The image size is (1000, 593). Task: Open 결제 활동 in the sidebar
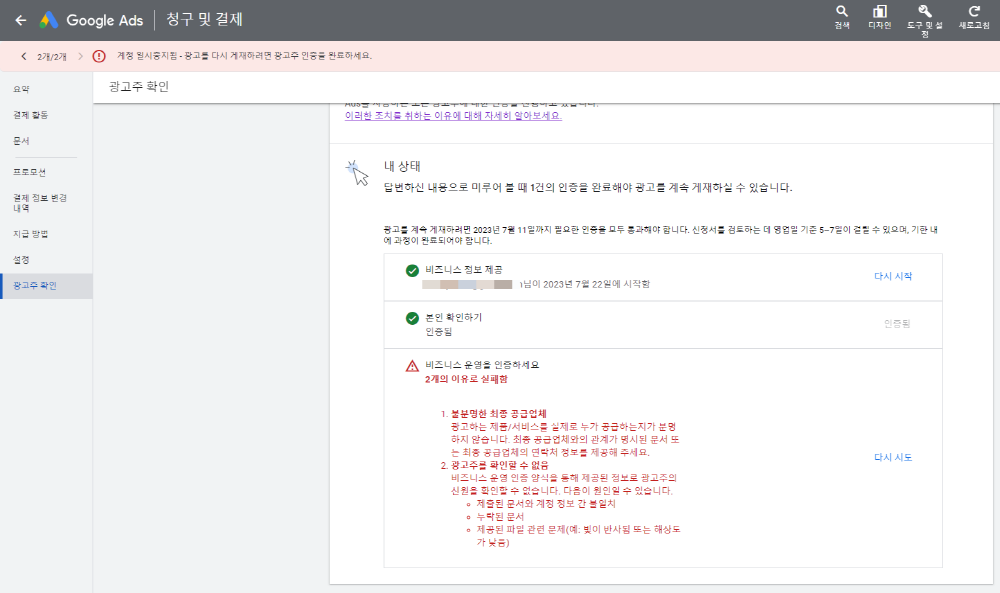31,115
